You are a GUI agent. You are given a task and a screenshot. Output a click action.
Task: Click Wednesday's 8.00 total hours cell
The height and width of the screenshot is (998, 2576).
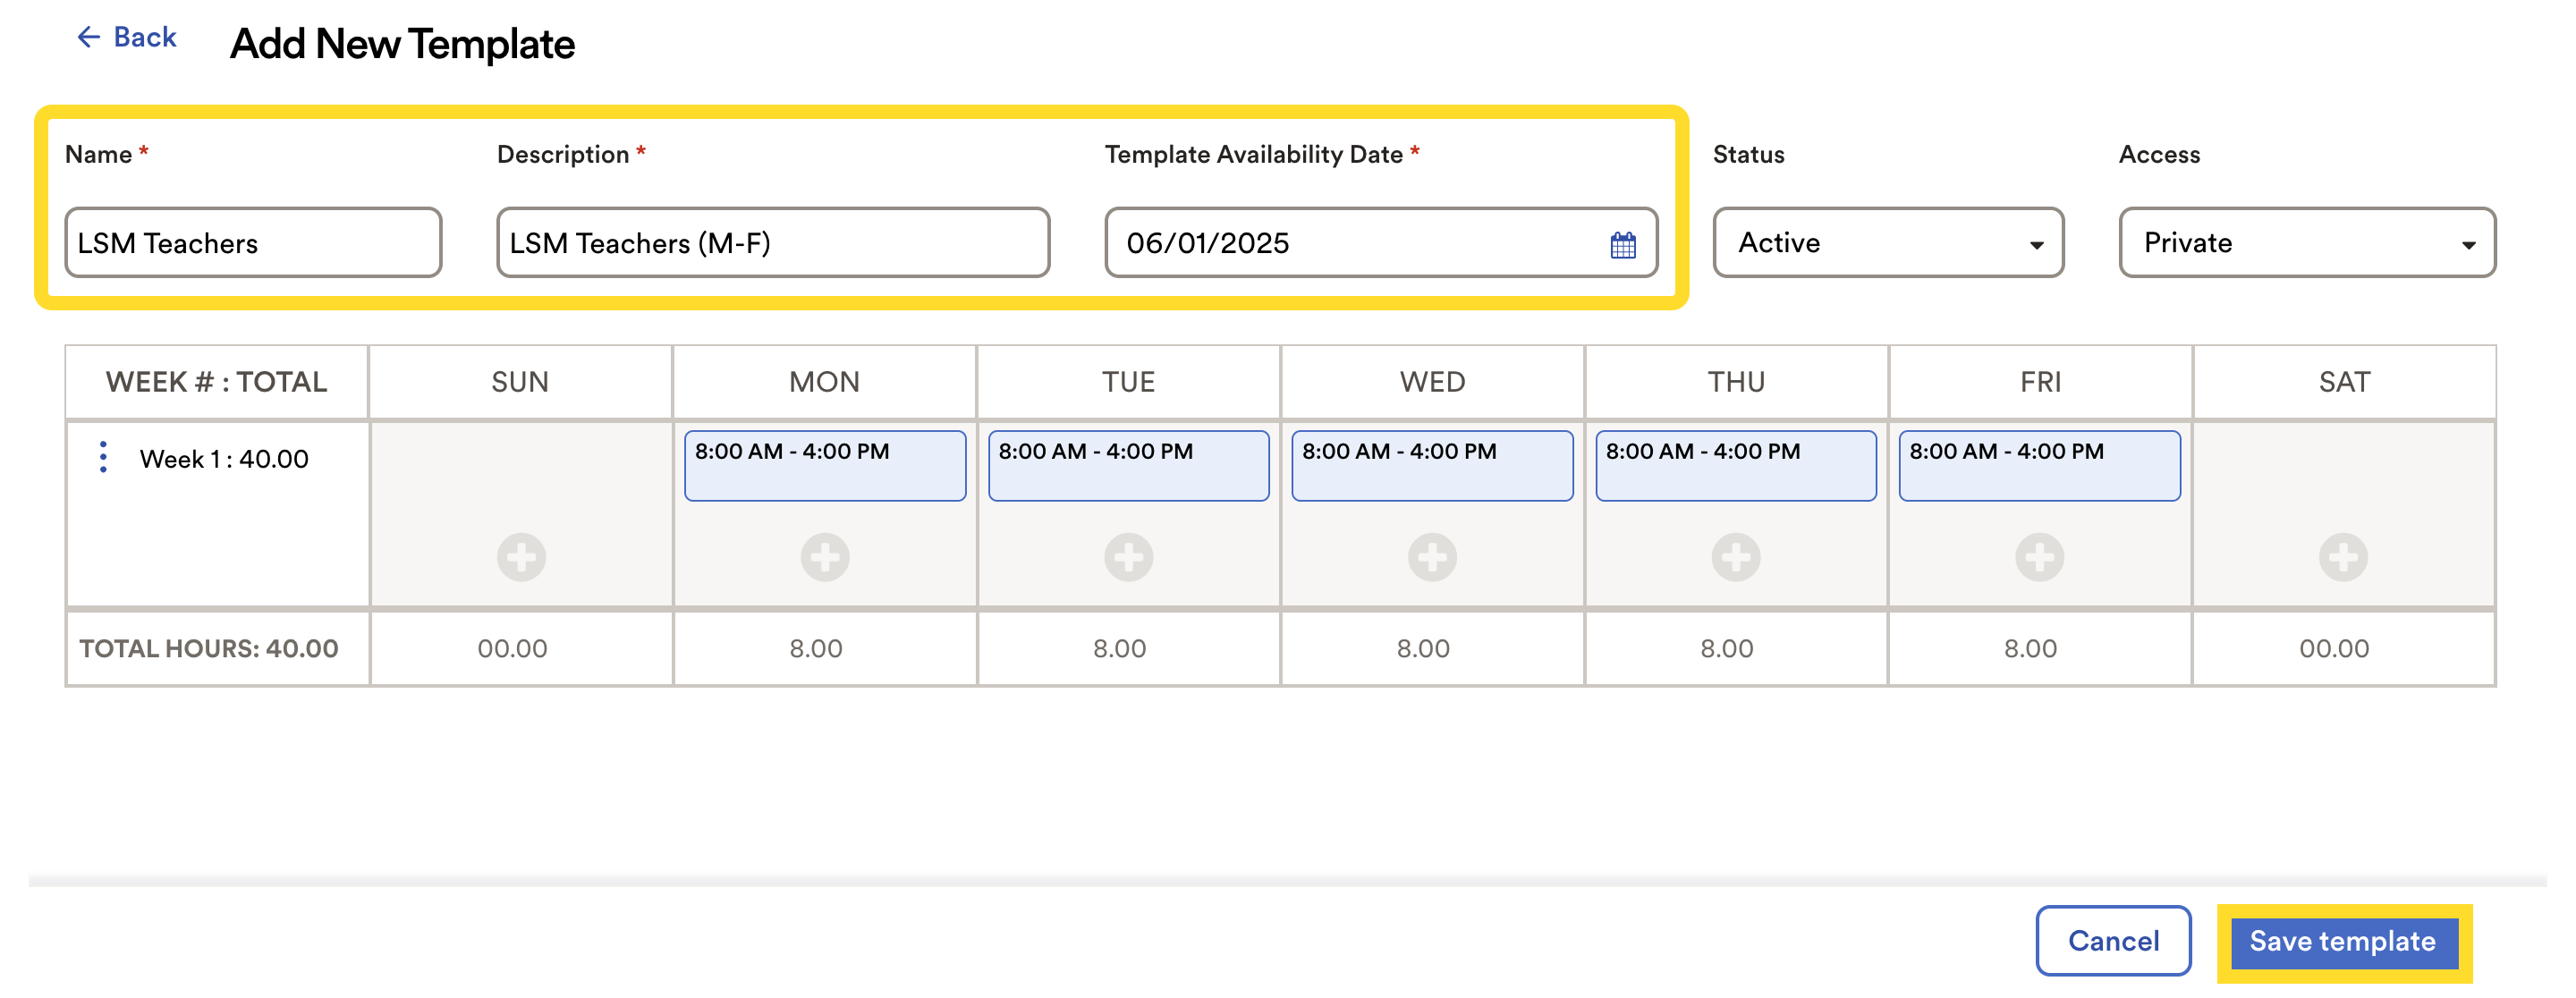1432,649
